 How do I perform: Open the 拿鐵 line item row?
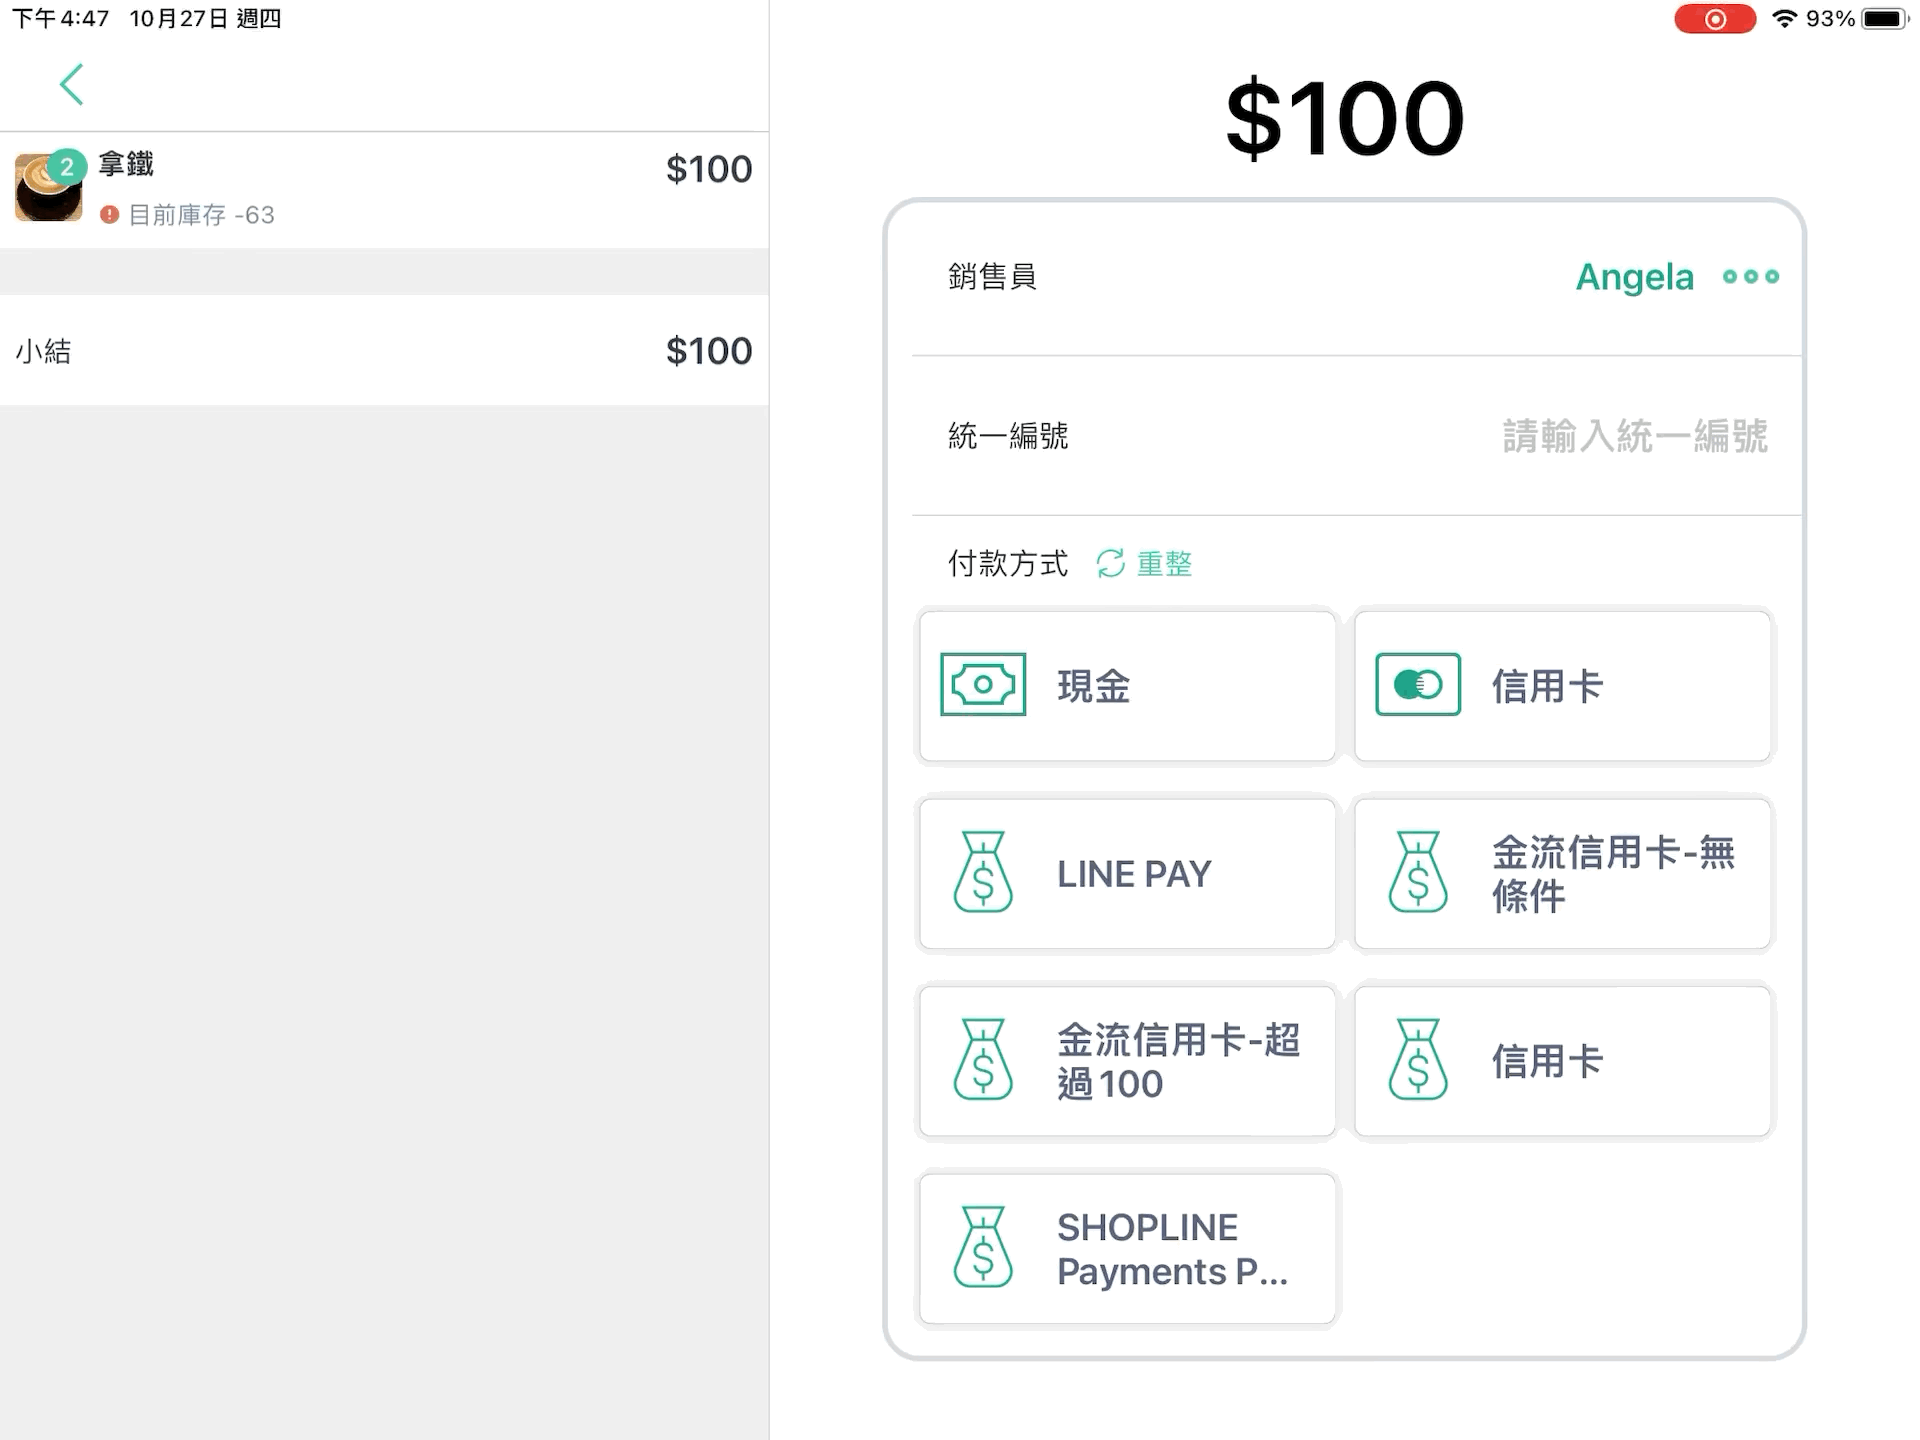click(x=384, y=190)
